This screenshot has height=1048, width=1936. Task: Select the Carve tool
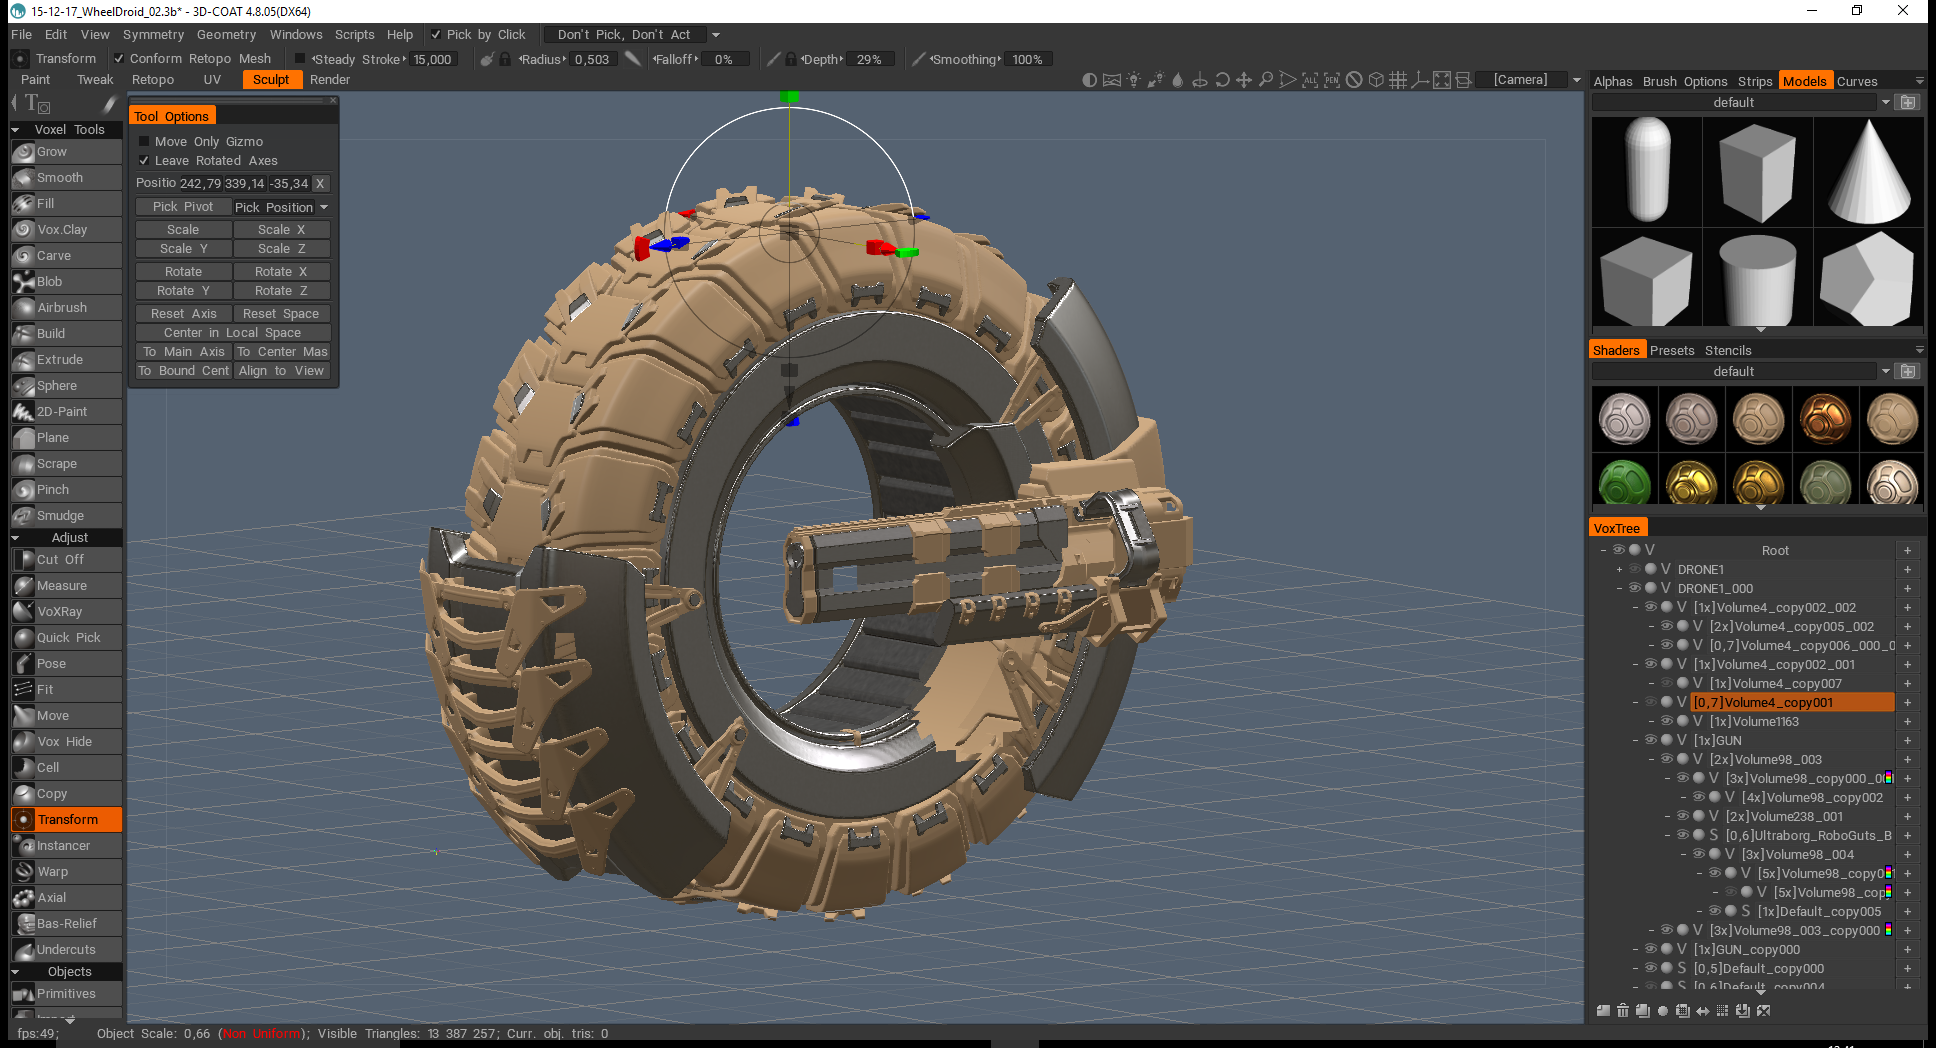tap(52, 255)
